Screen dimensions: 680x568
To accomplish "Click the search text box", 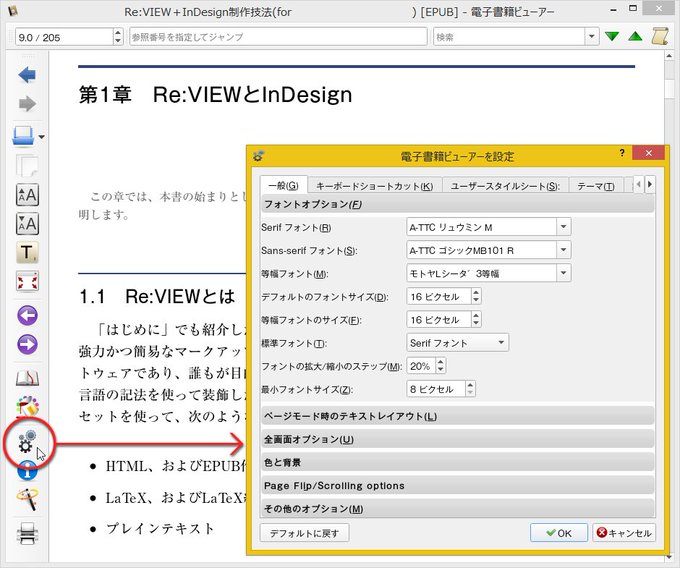I will click(509, 37).
